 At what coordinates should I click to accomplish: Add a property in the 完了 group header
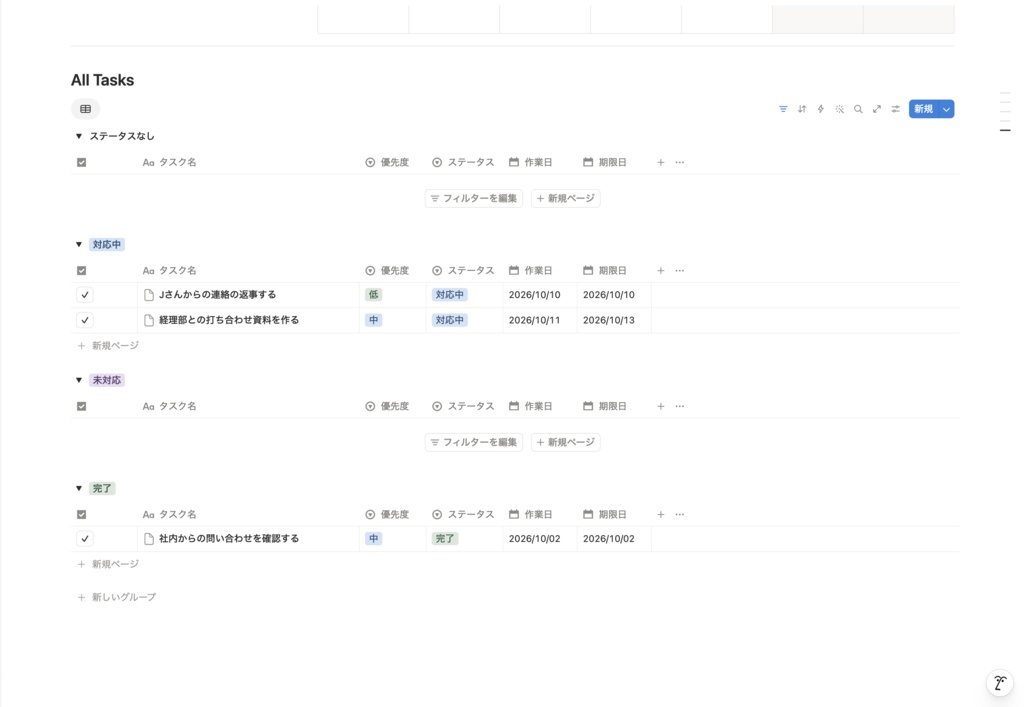[x=660, y=514]
